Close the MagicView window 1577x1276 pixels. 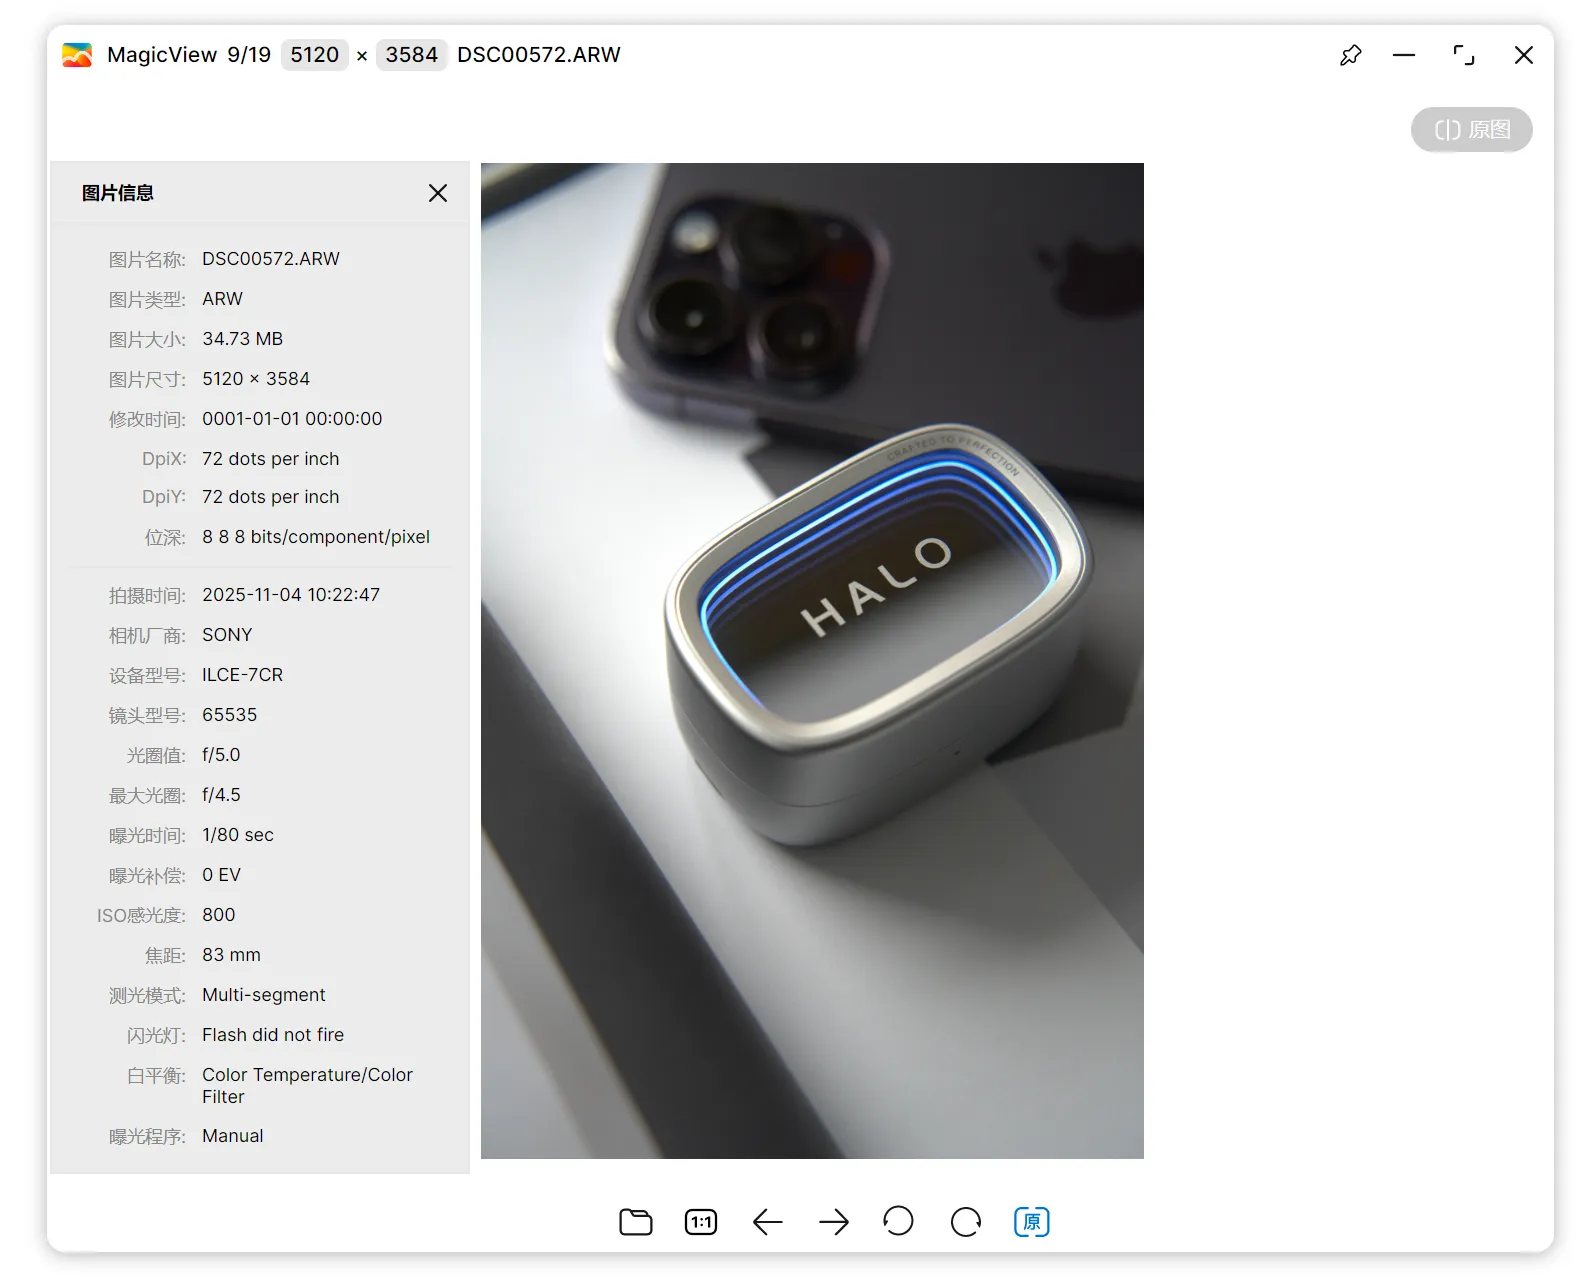click(1523, 55)
